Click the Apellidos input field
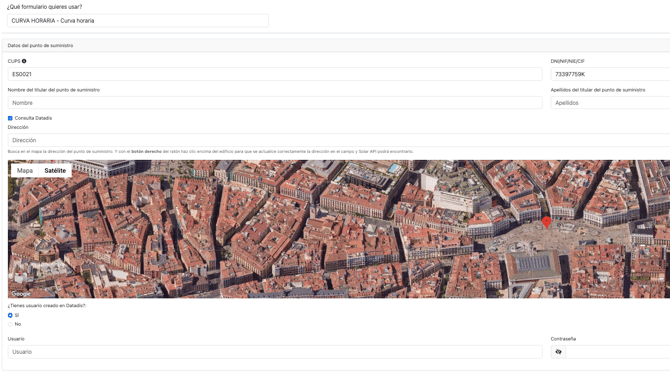 610,103
